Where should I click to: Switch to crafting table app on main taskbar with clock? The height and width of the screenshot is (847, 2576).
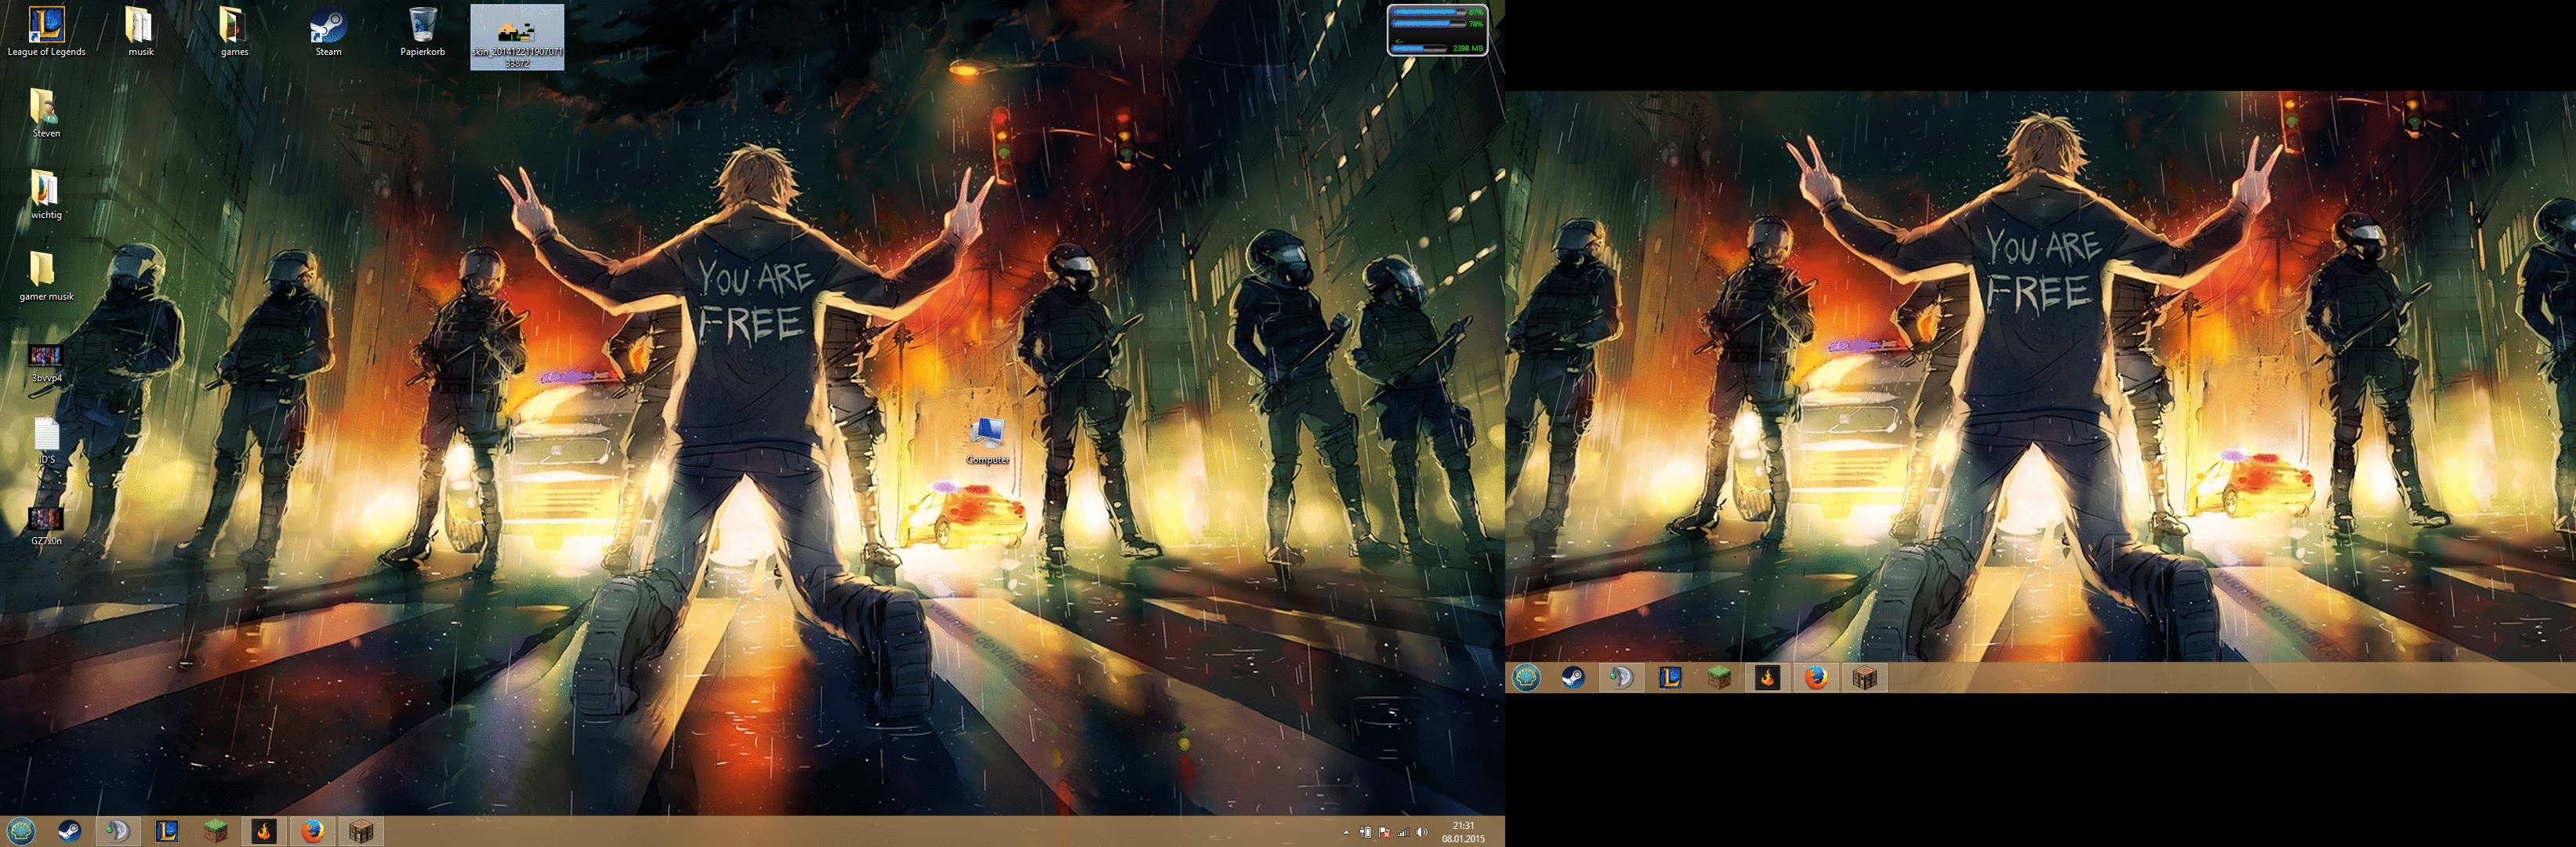(361, 832)
